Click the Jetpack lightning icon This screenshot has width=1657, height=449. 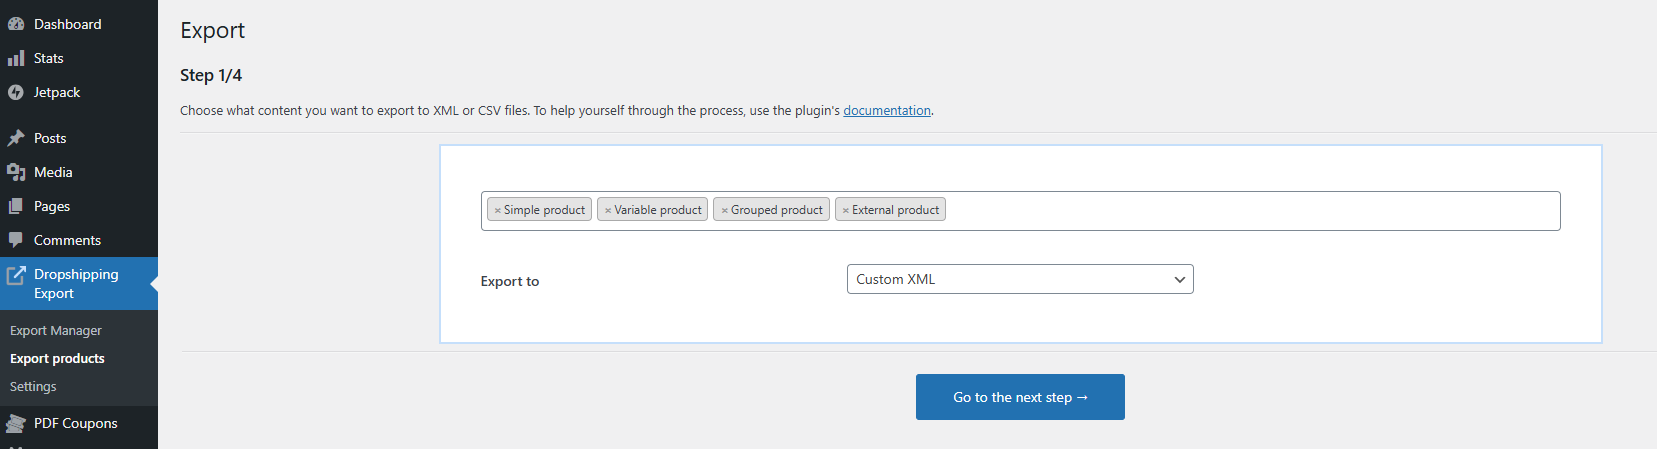tap(16, 92)
